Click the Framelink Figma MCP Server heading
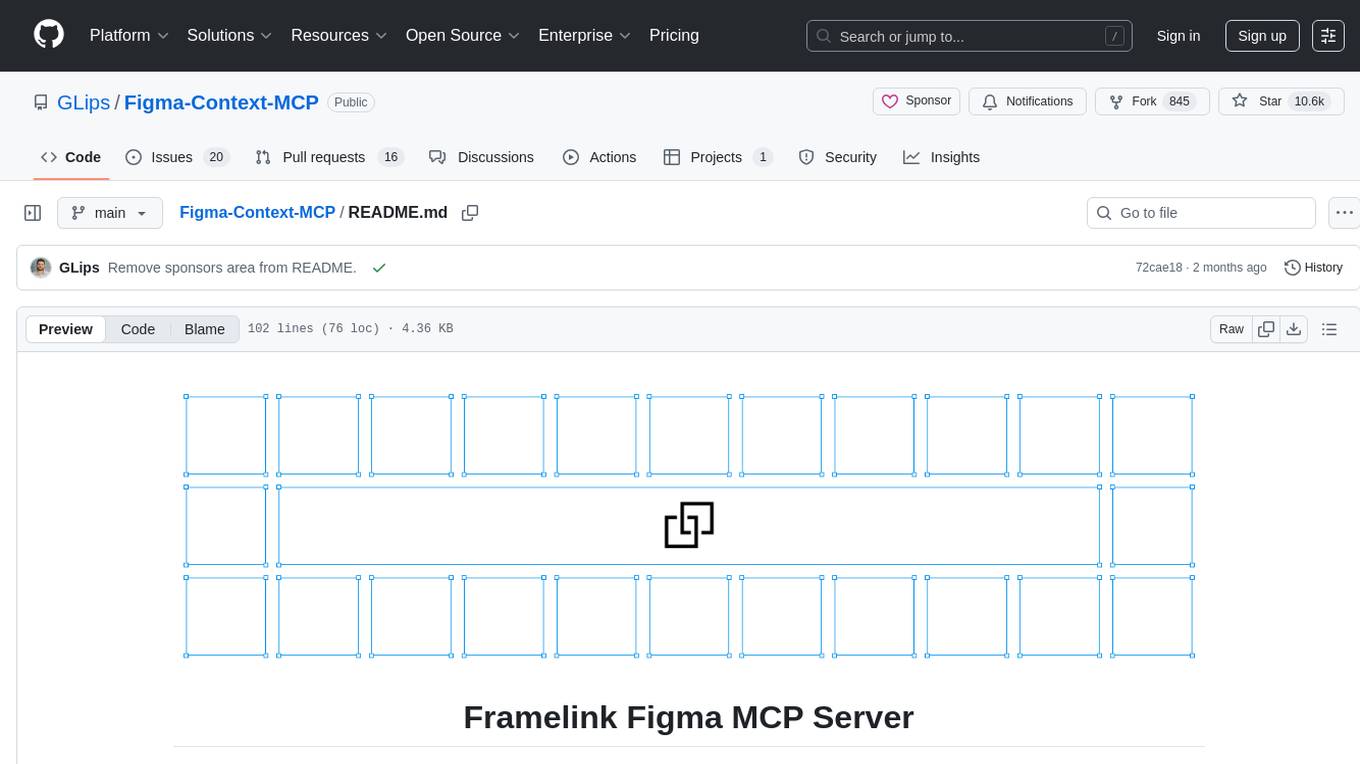This screenshot has width=1360, height=764. tap(689, 717)
